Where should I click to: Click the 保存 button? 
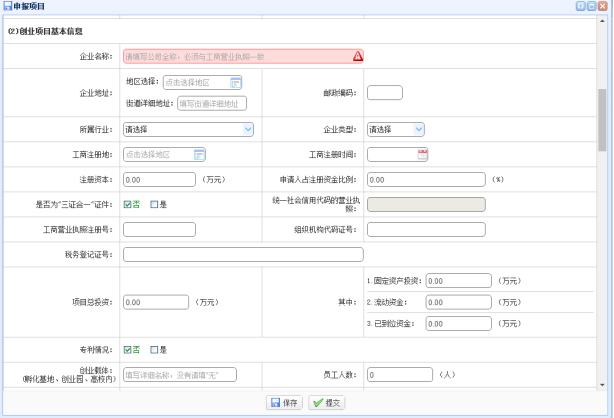[x=284, y=402]
